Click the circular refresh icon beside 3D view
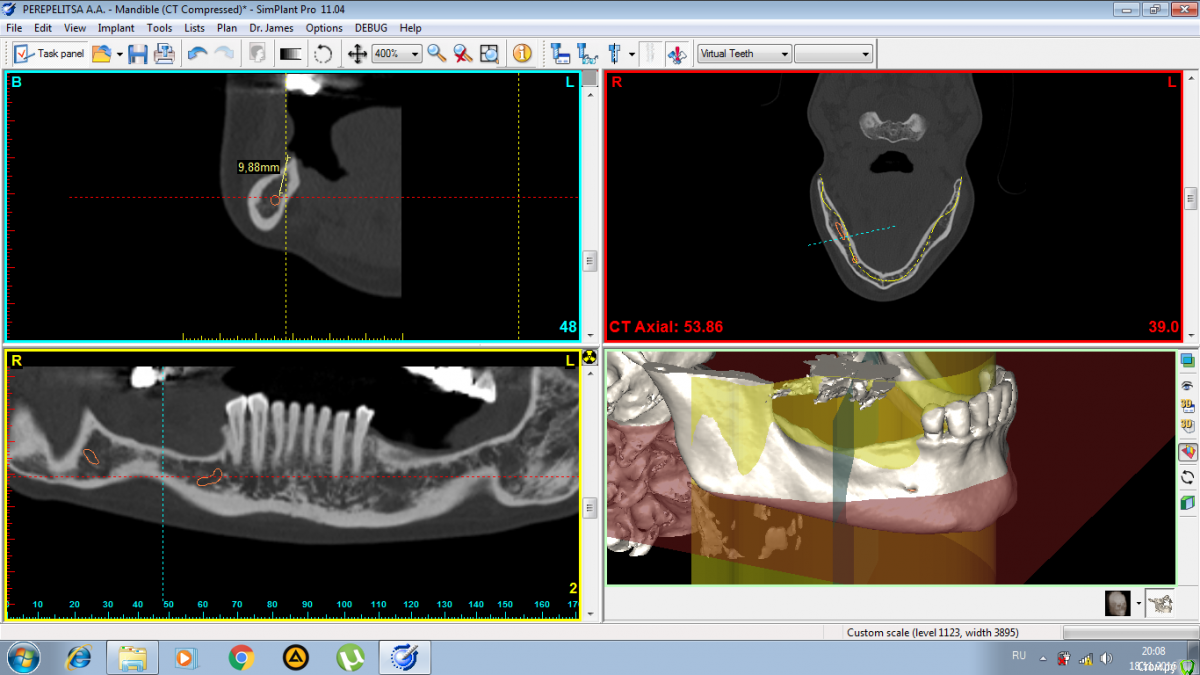Screen dimensions: 1200x675 pyautogui.click(x=1188, y=477)
